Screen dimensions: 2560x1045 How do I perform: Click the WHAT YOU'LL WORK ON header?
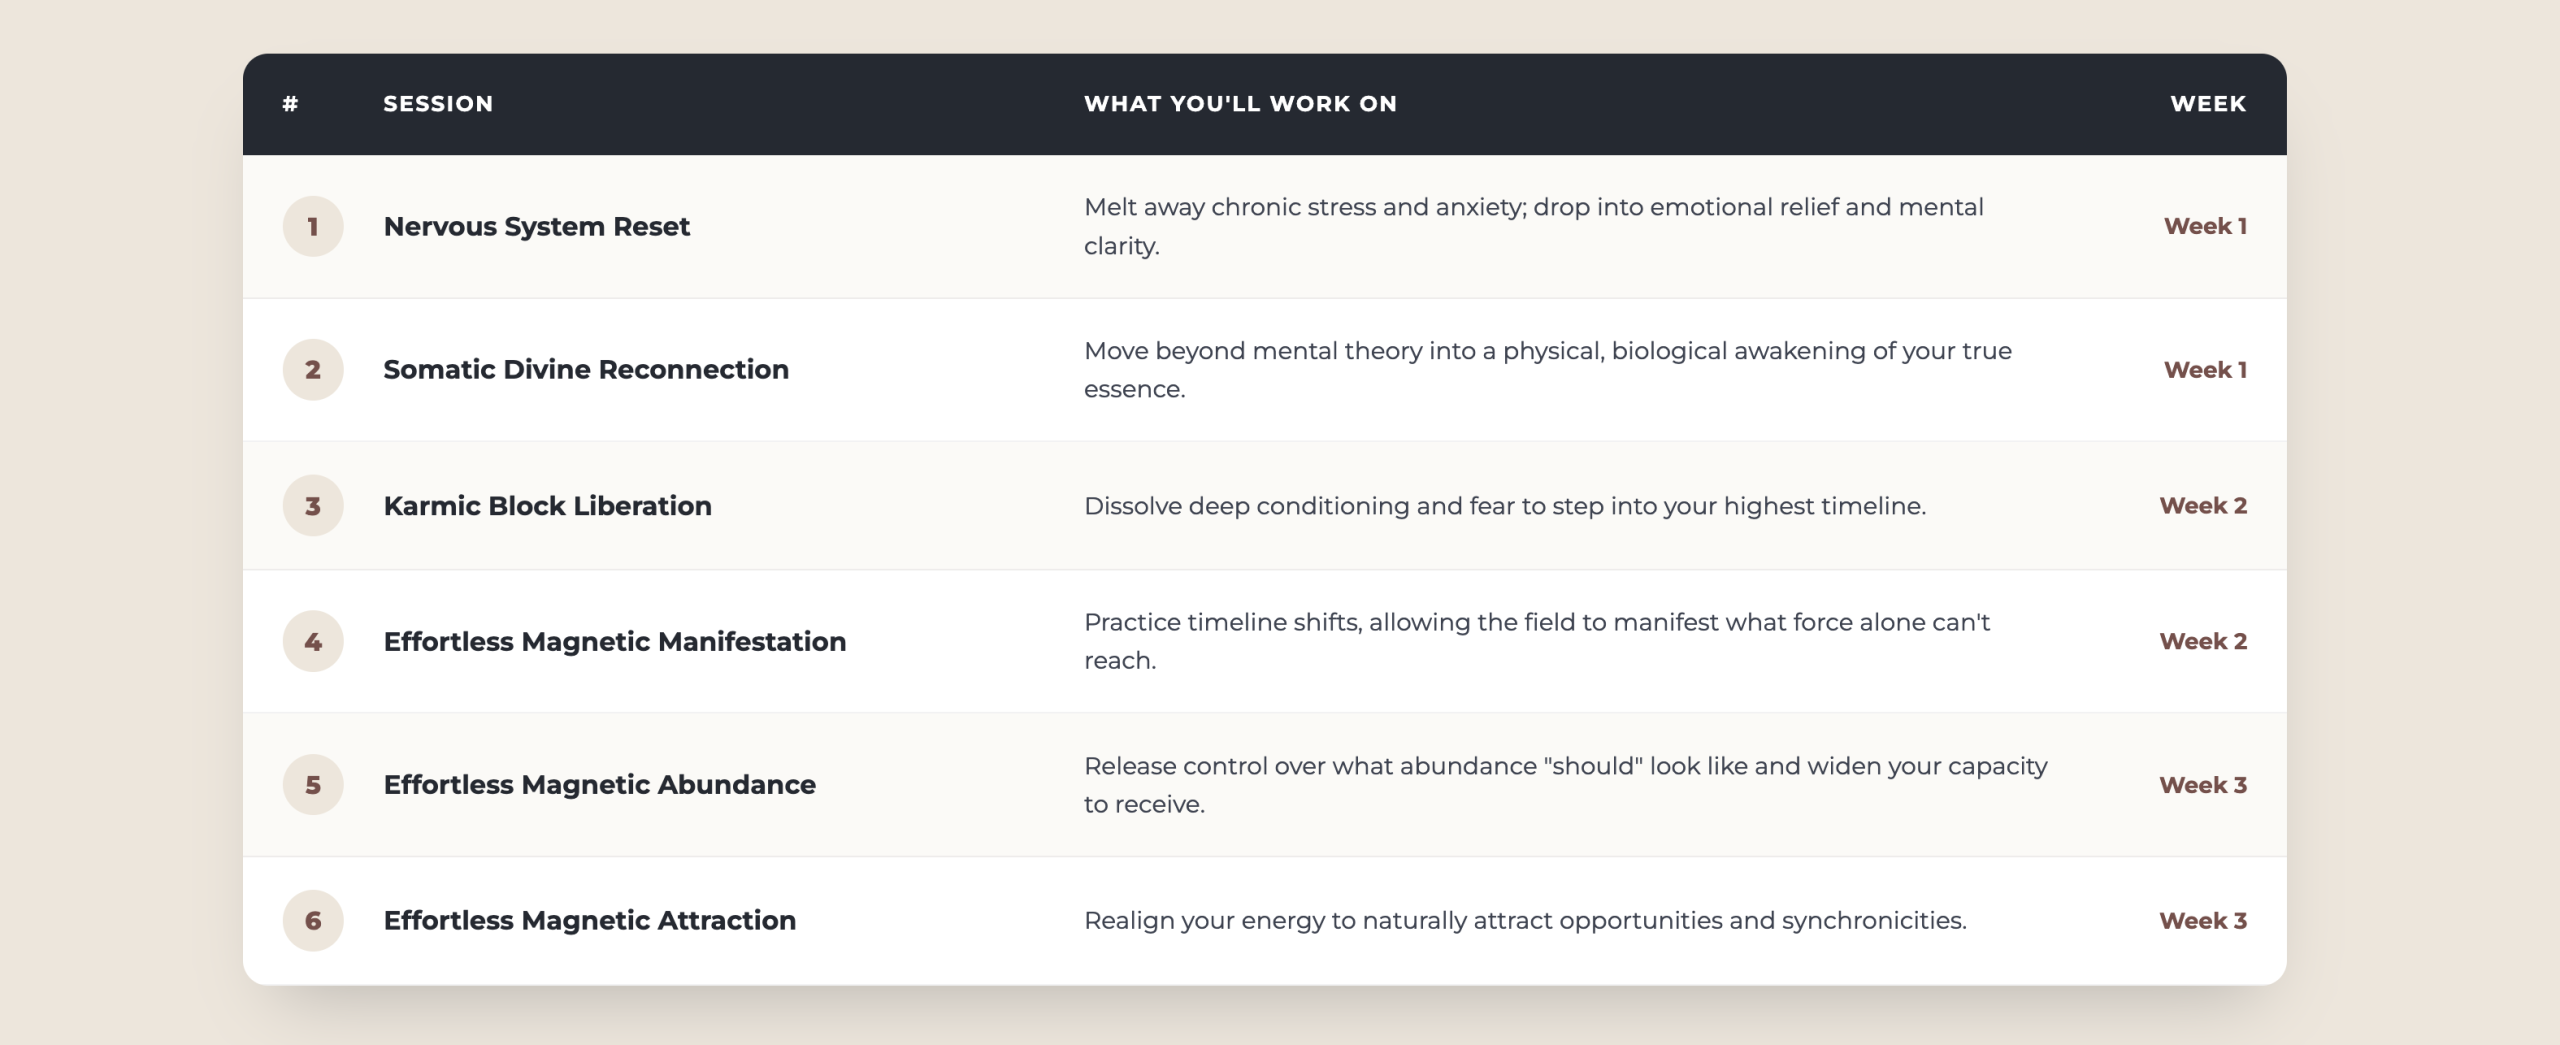[1240, 104]
